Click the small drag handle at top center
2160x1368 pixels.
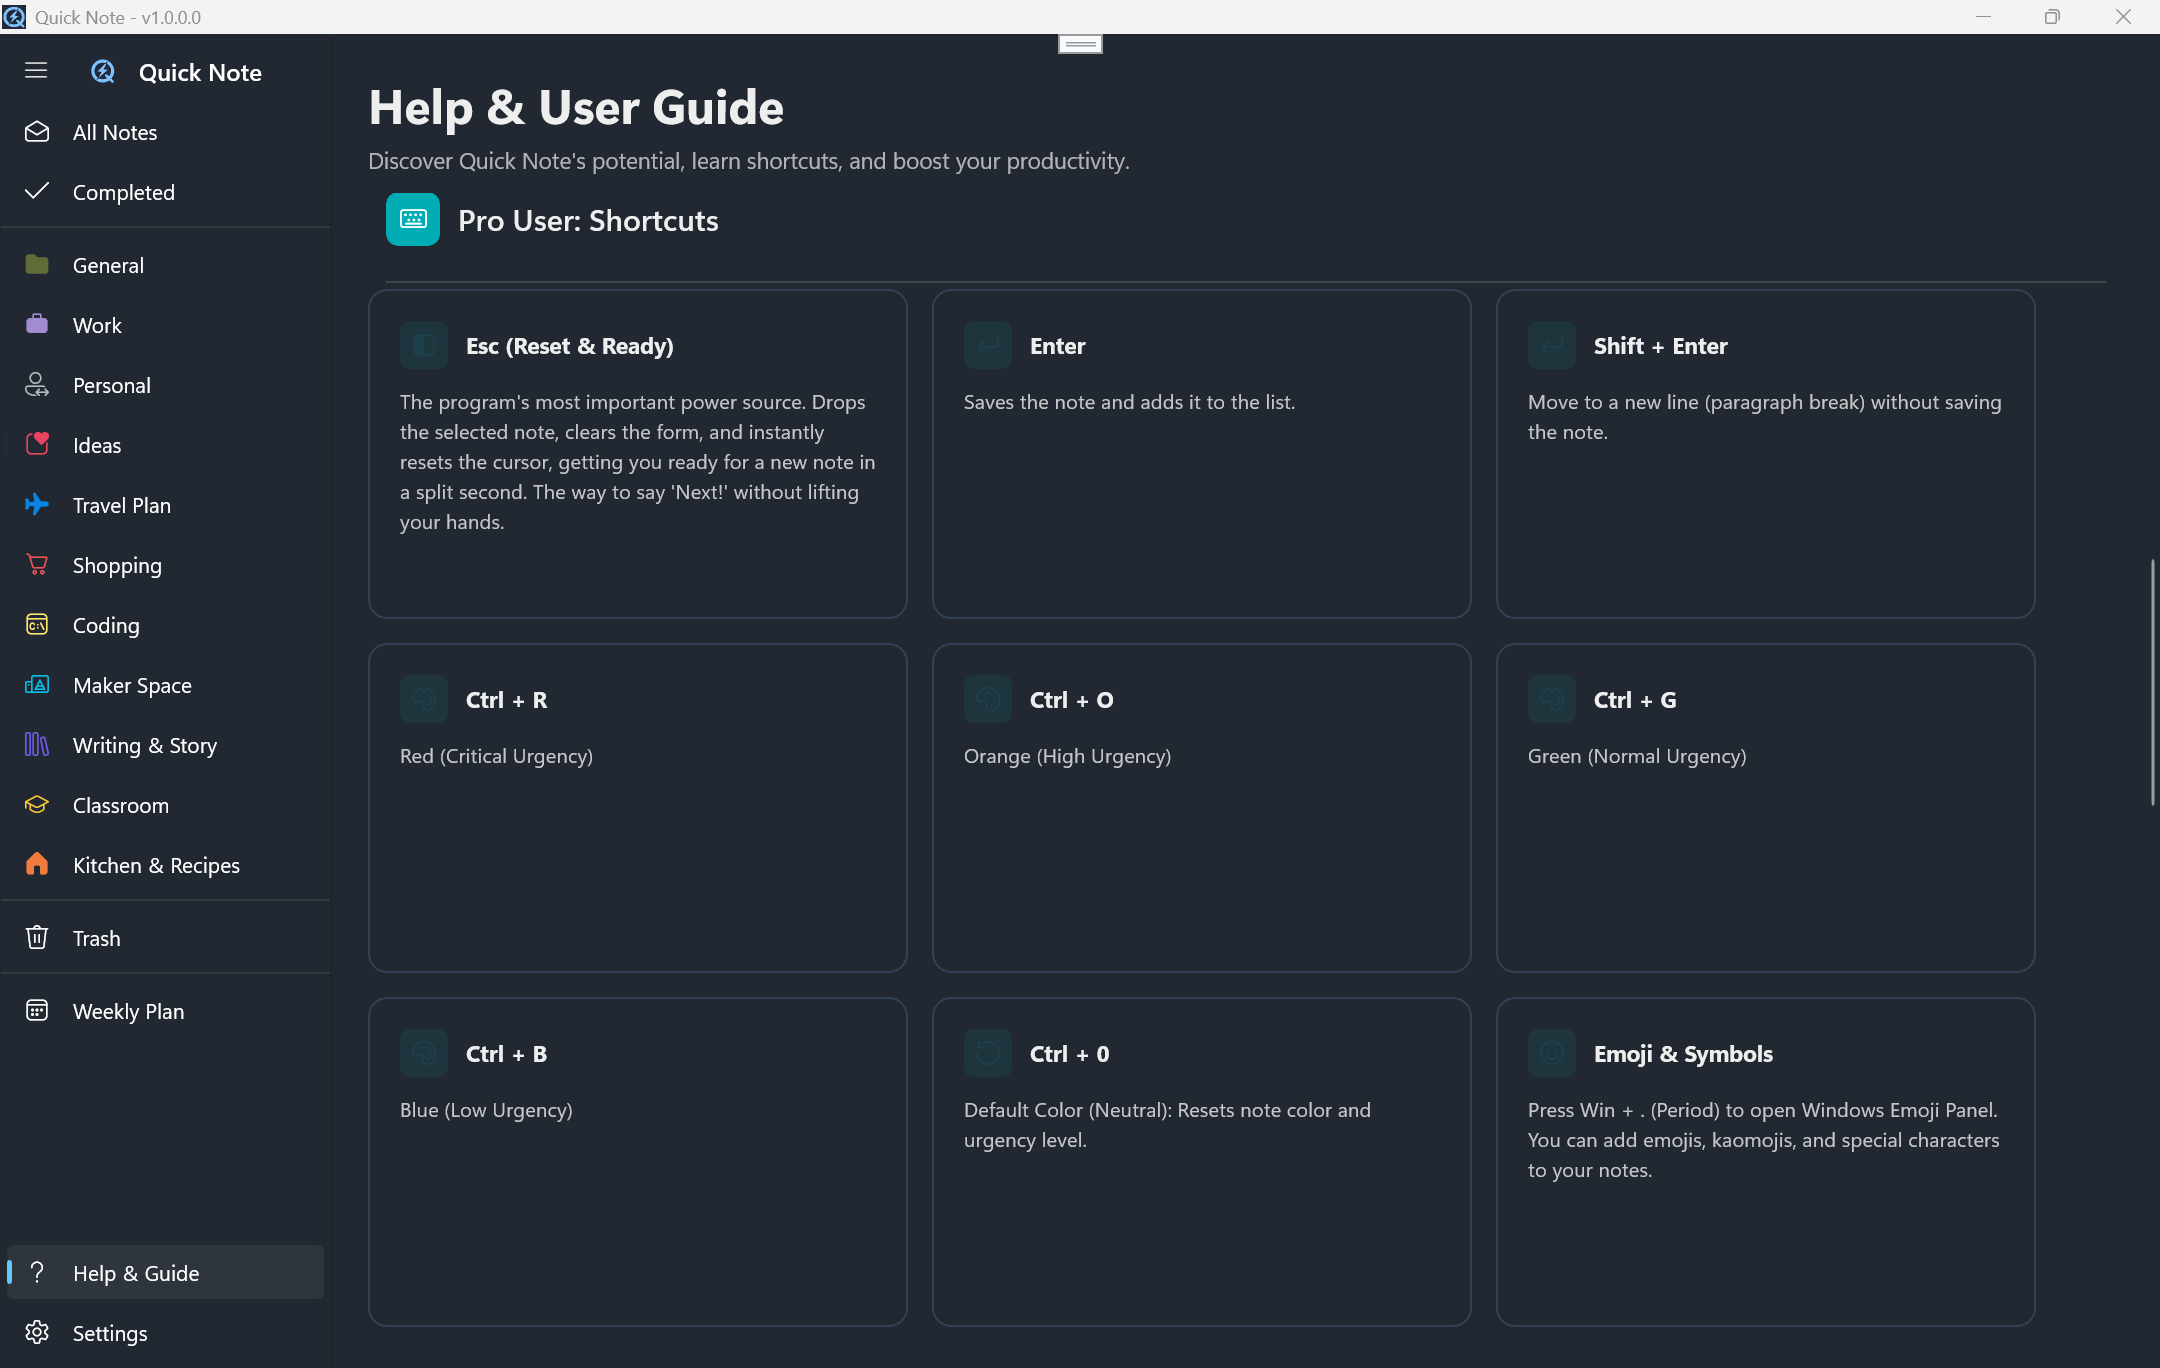(1080, 44)
